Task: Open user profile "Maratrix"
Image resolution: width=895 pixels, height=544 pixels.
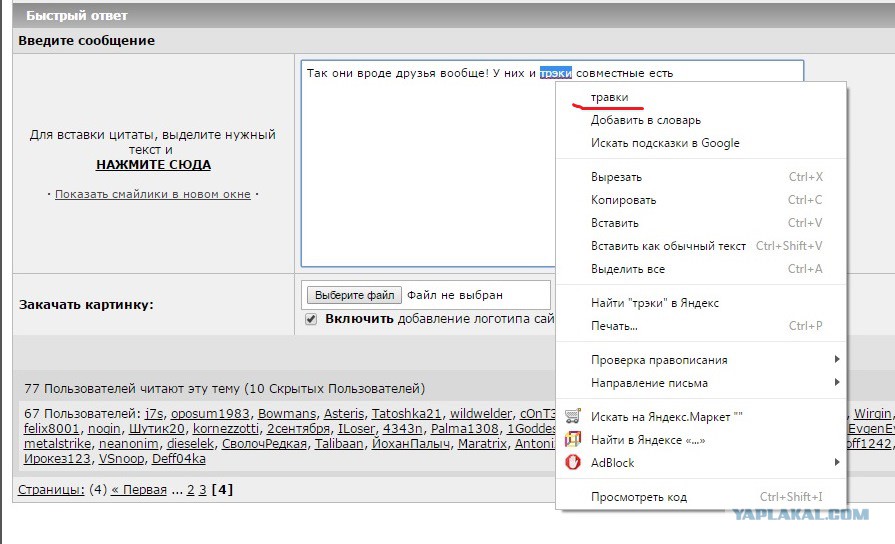Action: pos(482,444)
